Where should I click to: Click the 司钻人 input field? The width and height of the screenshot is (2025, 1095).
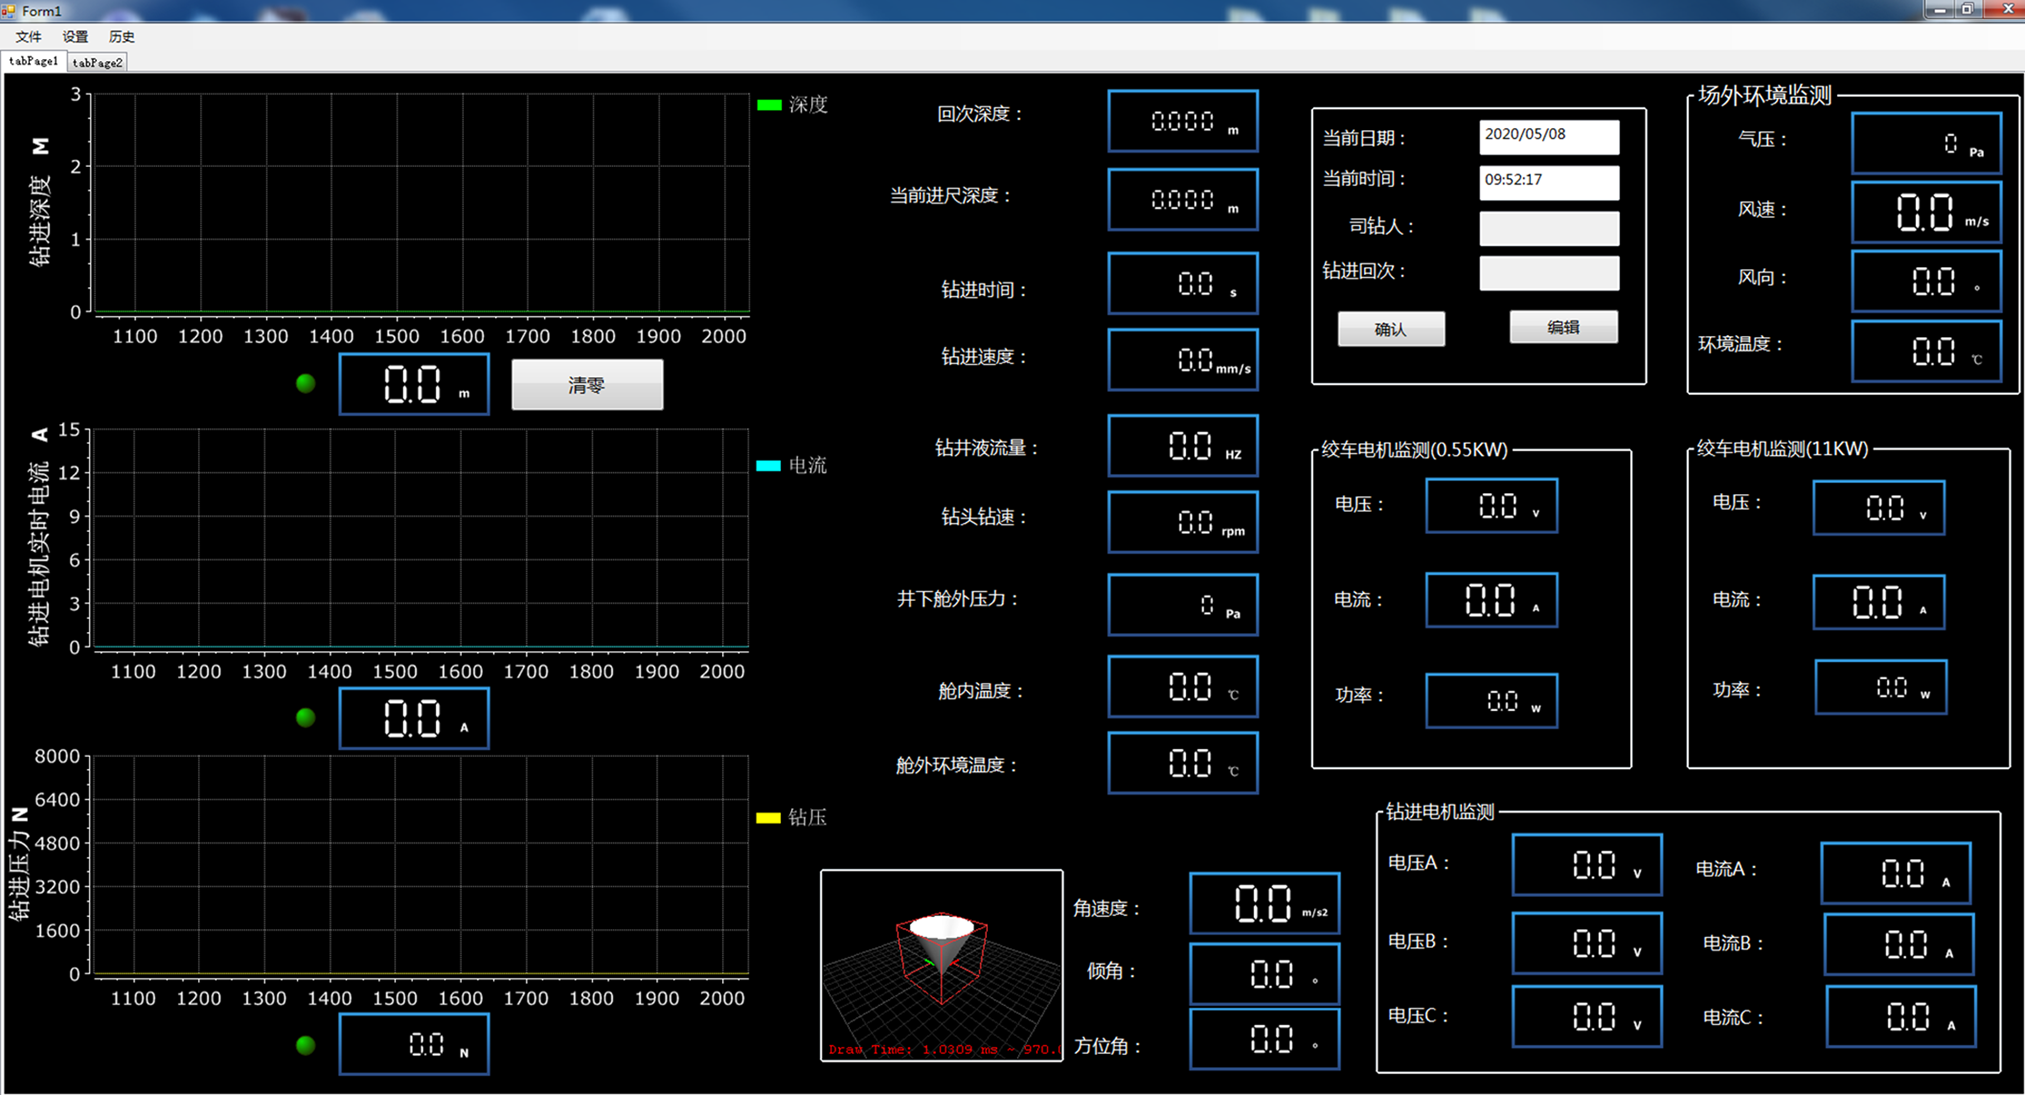1548,228
